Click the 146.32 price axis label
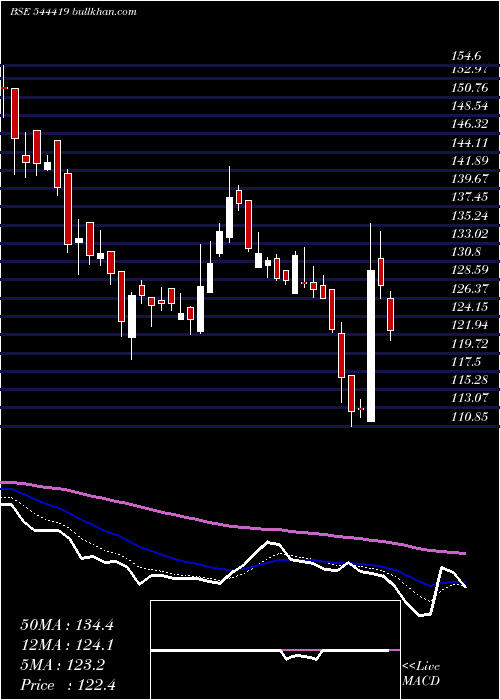500x700 pixels. click(x=470, y=124)
